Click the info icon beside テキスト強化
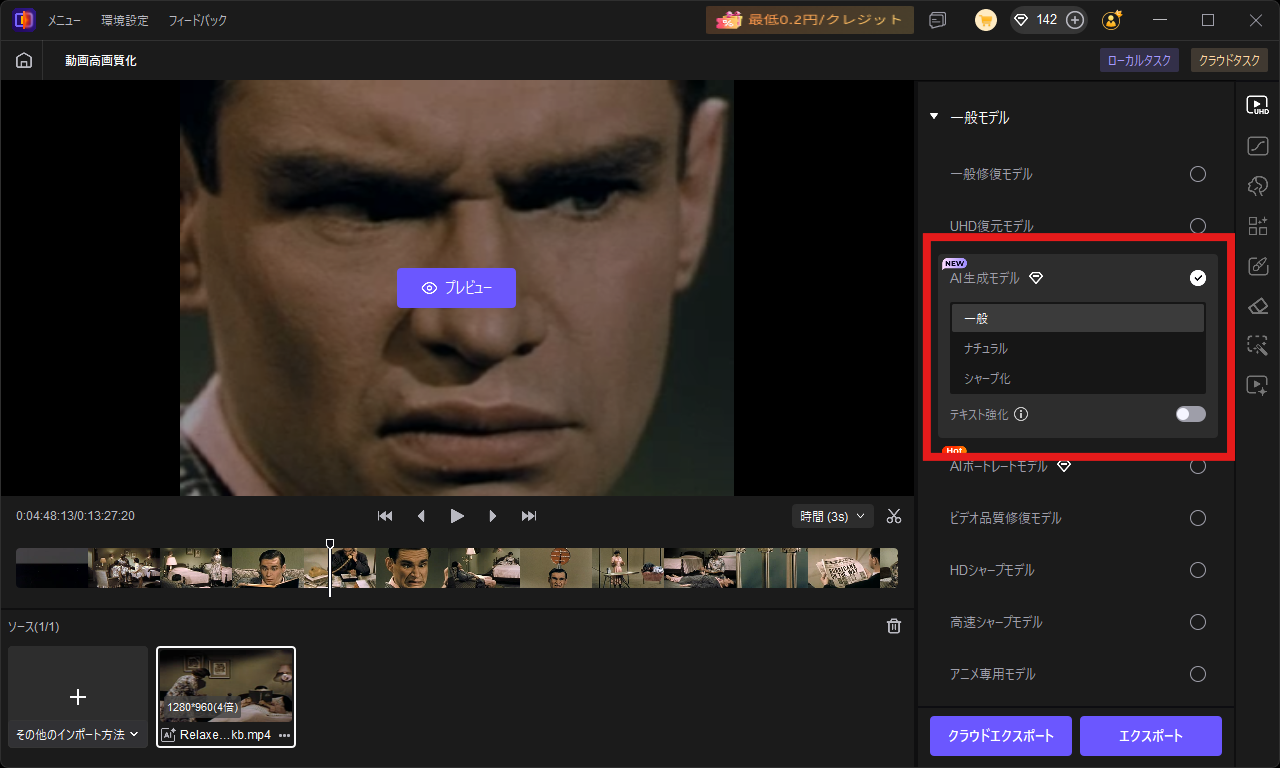 click(x=1021, y=414)
